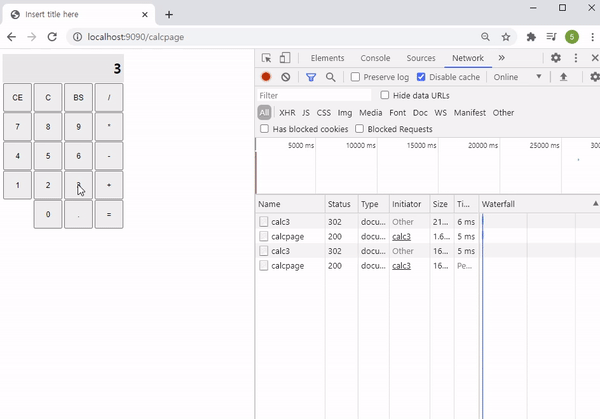Open the Chrome three-dot menu
Image resolution: width=600 pixels, height=419 pixels.
coord(592,37)
